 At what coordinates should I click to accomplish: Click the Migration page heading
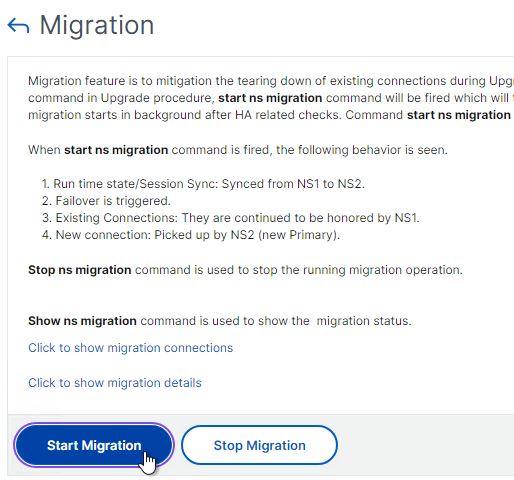[97, 25]
